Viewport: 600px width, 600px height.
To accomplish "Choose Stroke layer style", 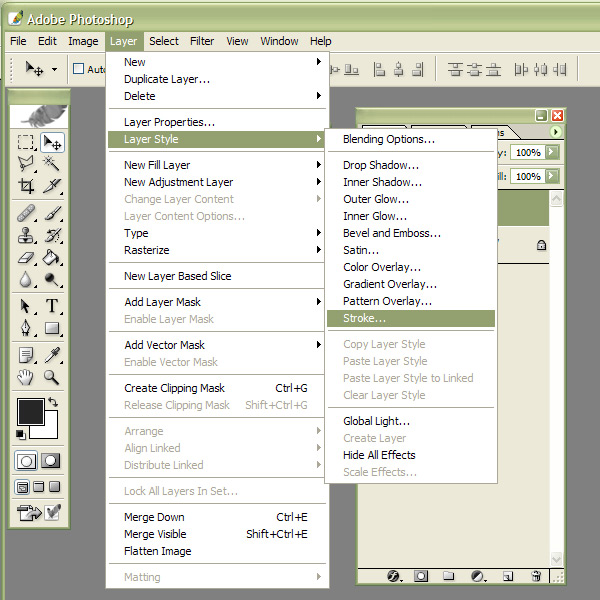I will [x=411, y=318].
